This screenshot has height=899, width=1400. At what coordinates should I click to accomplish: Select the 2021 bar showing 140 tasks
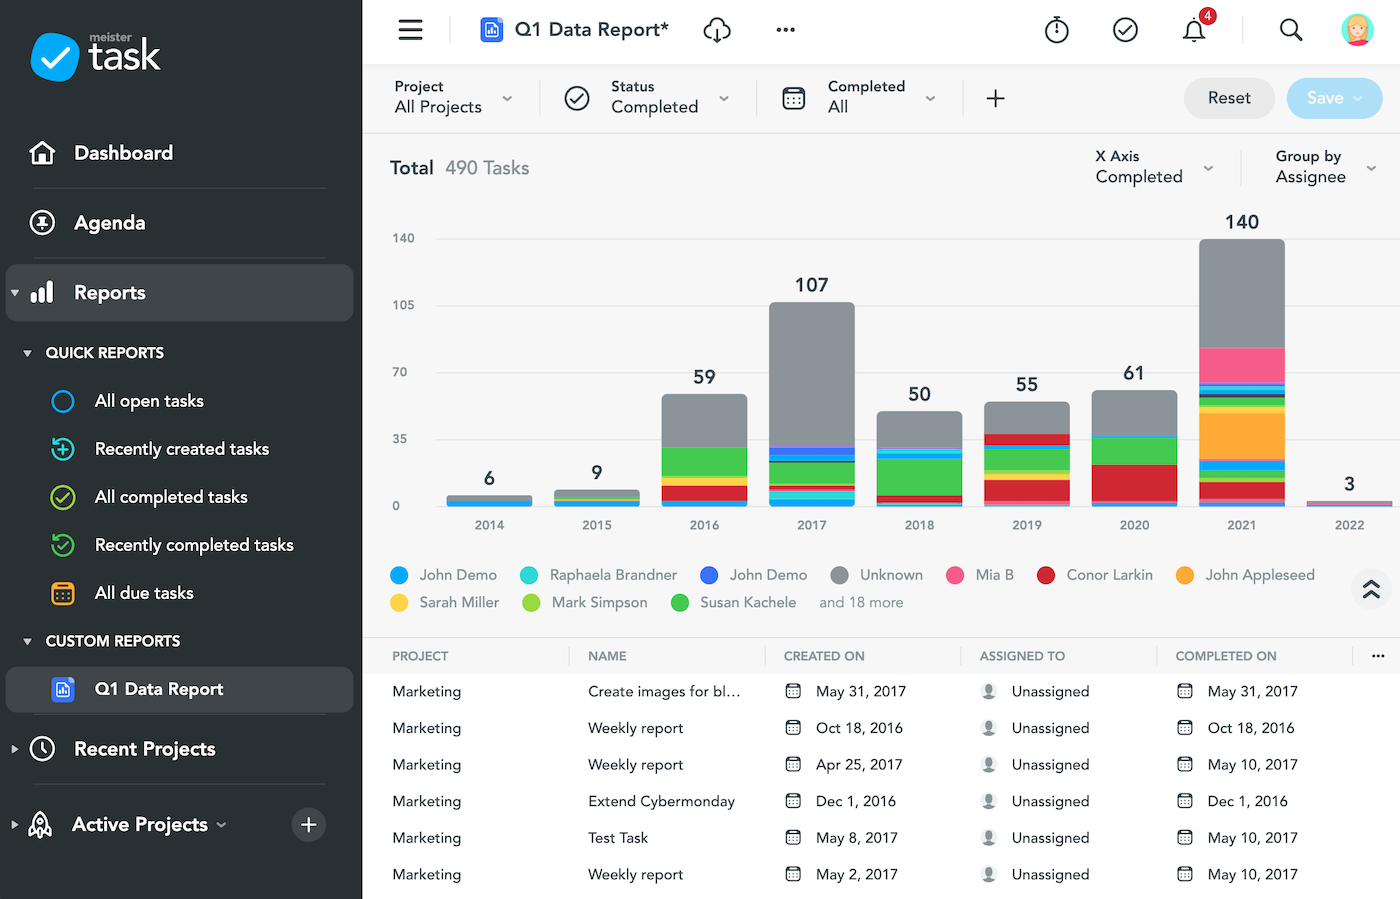(x=1241, y=370)
